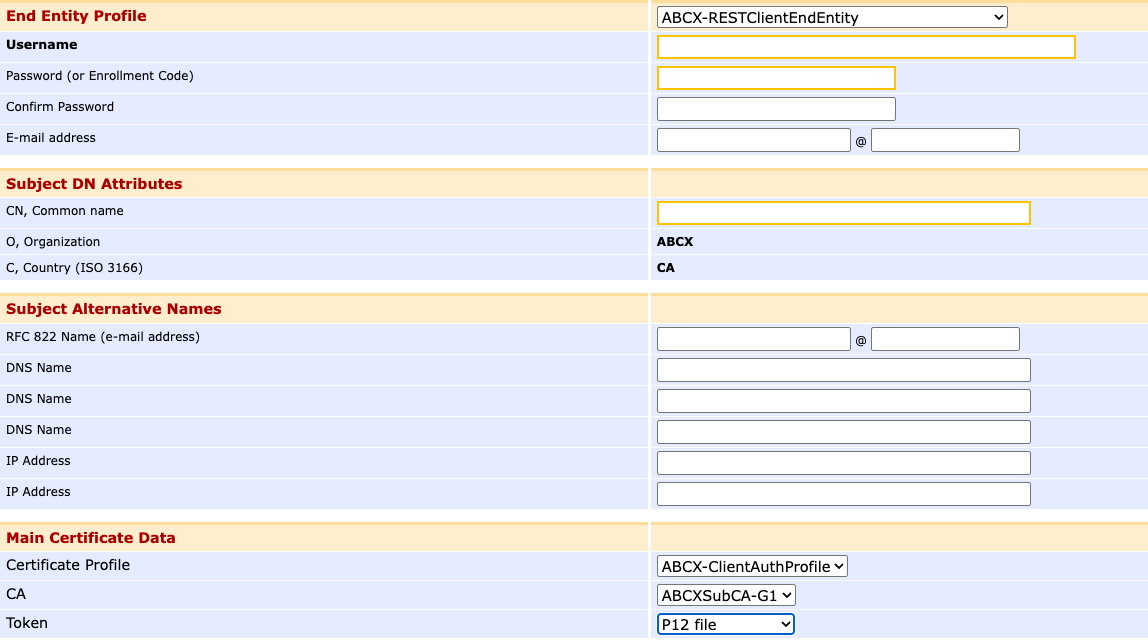Select the third DNS Name field
Screen dimensions: 1148x641
click(843, 432)
